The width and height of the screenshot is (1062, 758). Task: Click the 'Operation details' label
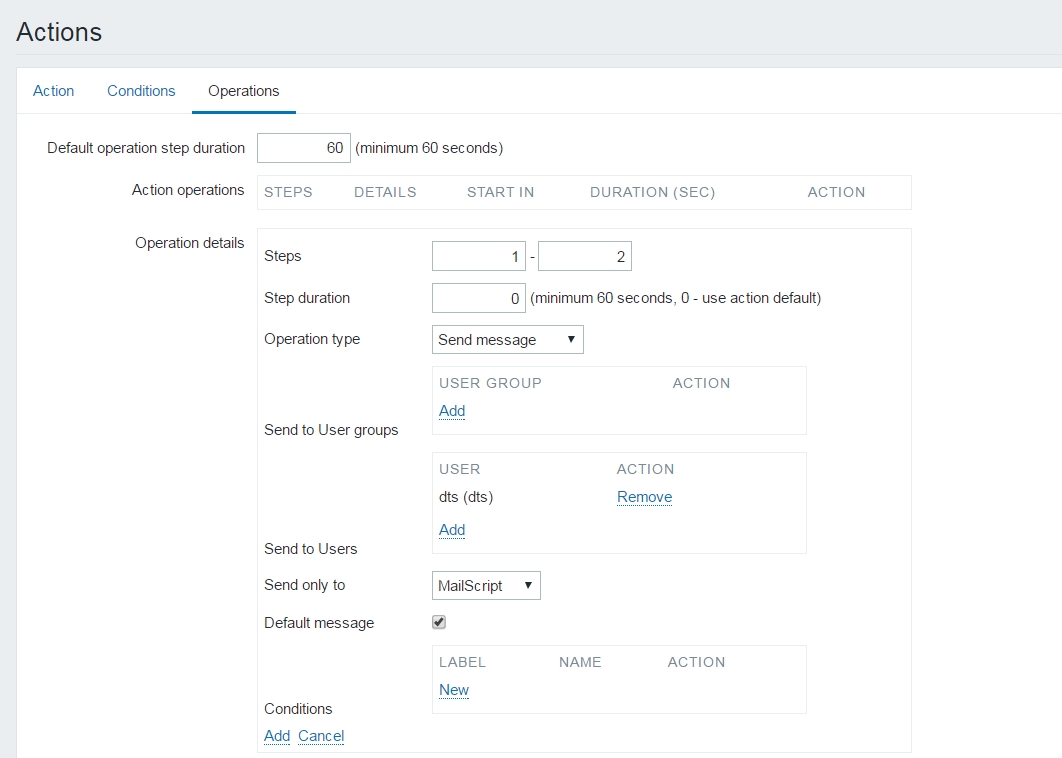coord(190,243)
